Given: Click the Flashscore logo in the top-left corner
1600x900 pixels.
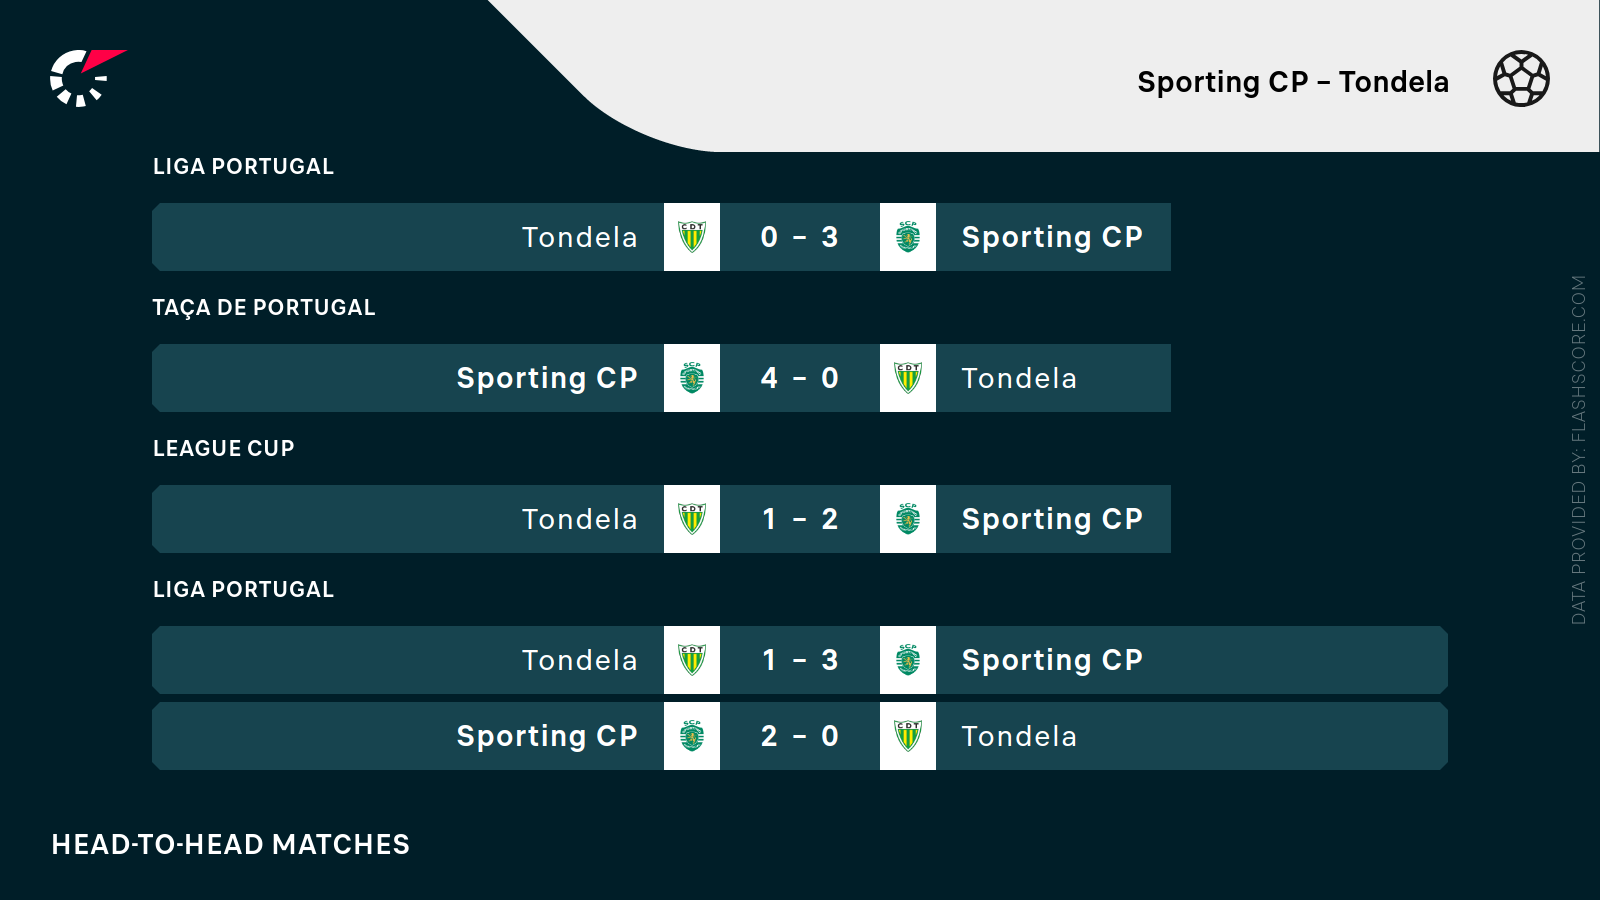Looking at the screenshot, I should click(x=86, y=78).
